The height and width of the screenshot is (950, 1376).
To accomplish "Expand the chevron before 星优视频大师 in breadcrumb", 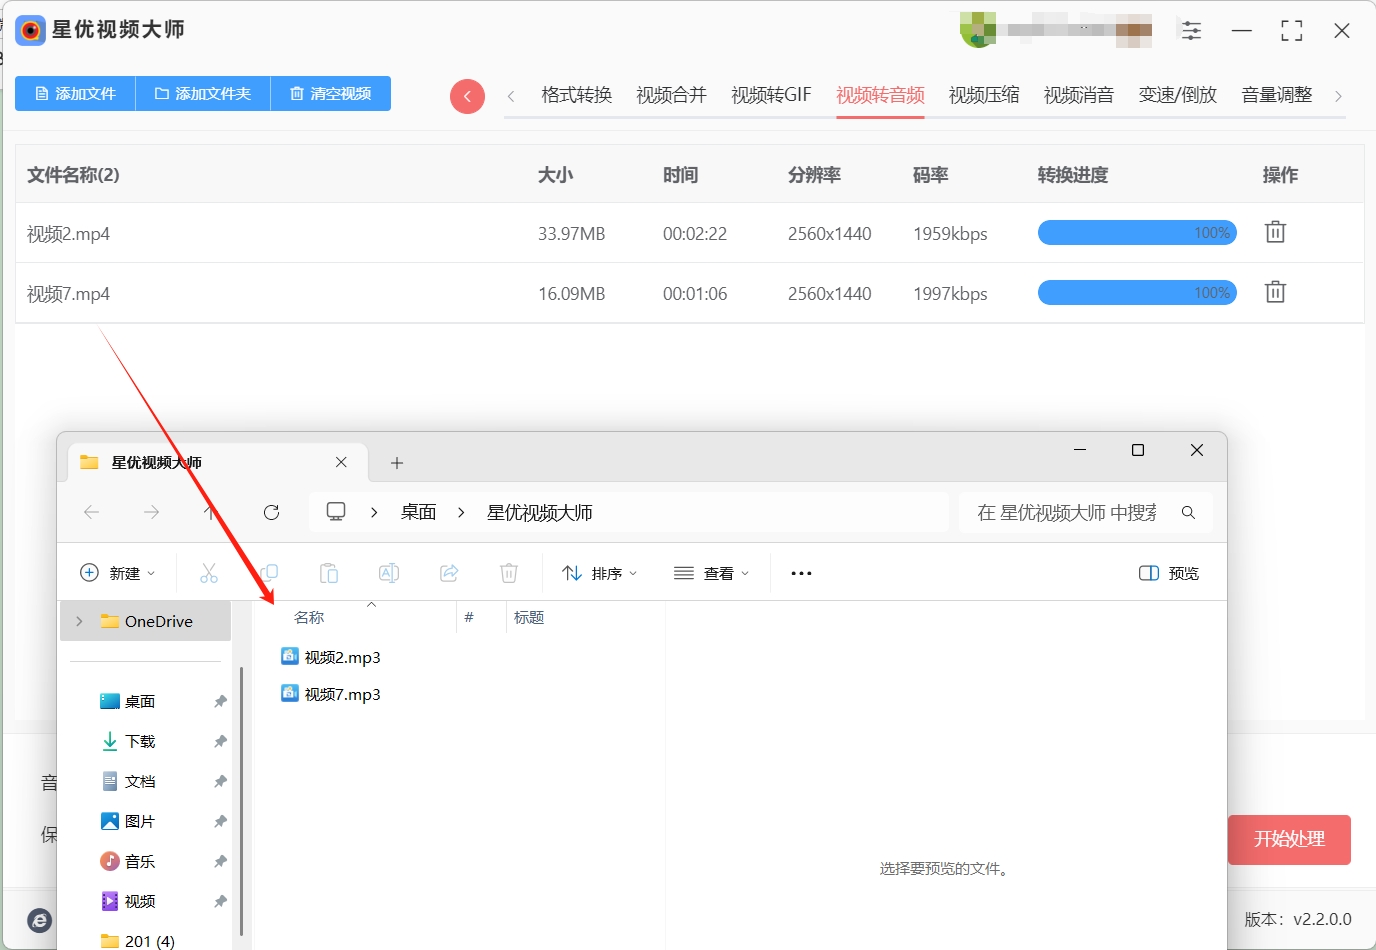I will (x=461, y=512).
